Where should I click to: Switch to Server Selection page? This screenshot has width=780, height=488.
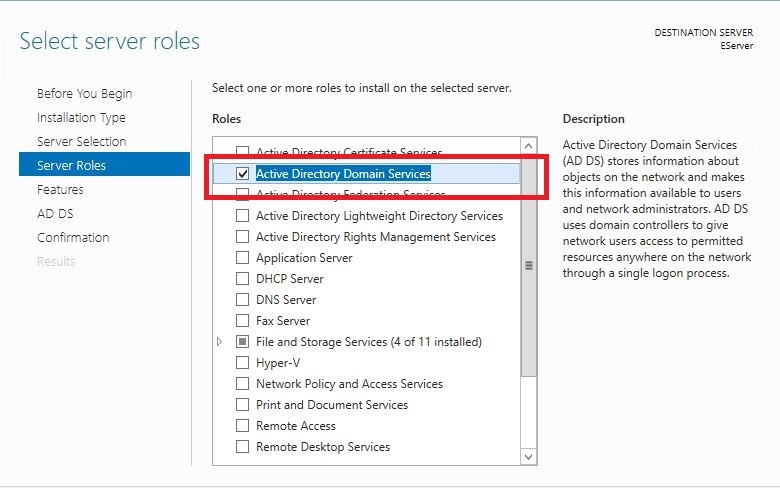click(x=81, y=142)
